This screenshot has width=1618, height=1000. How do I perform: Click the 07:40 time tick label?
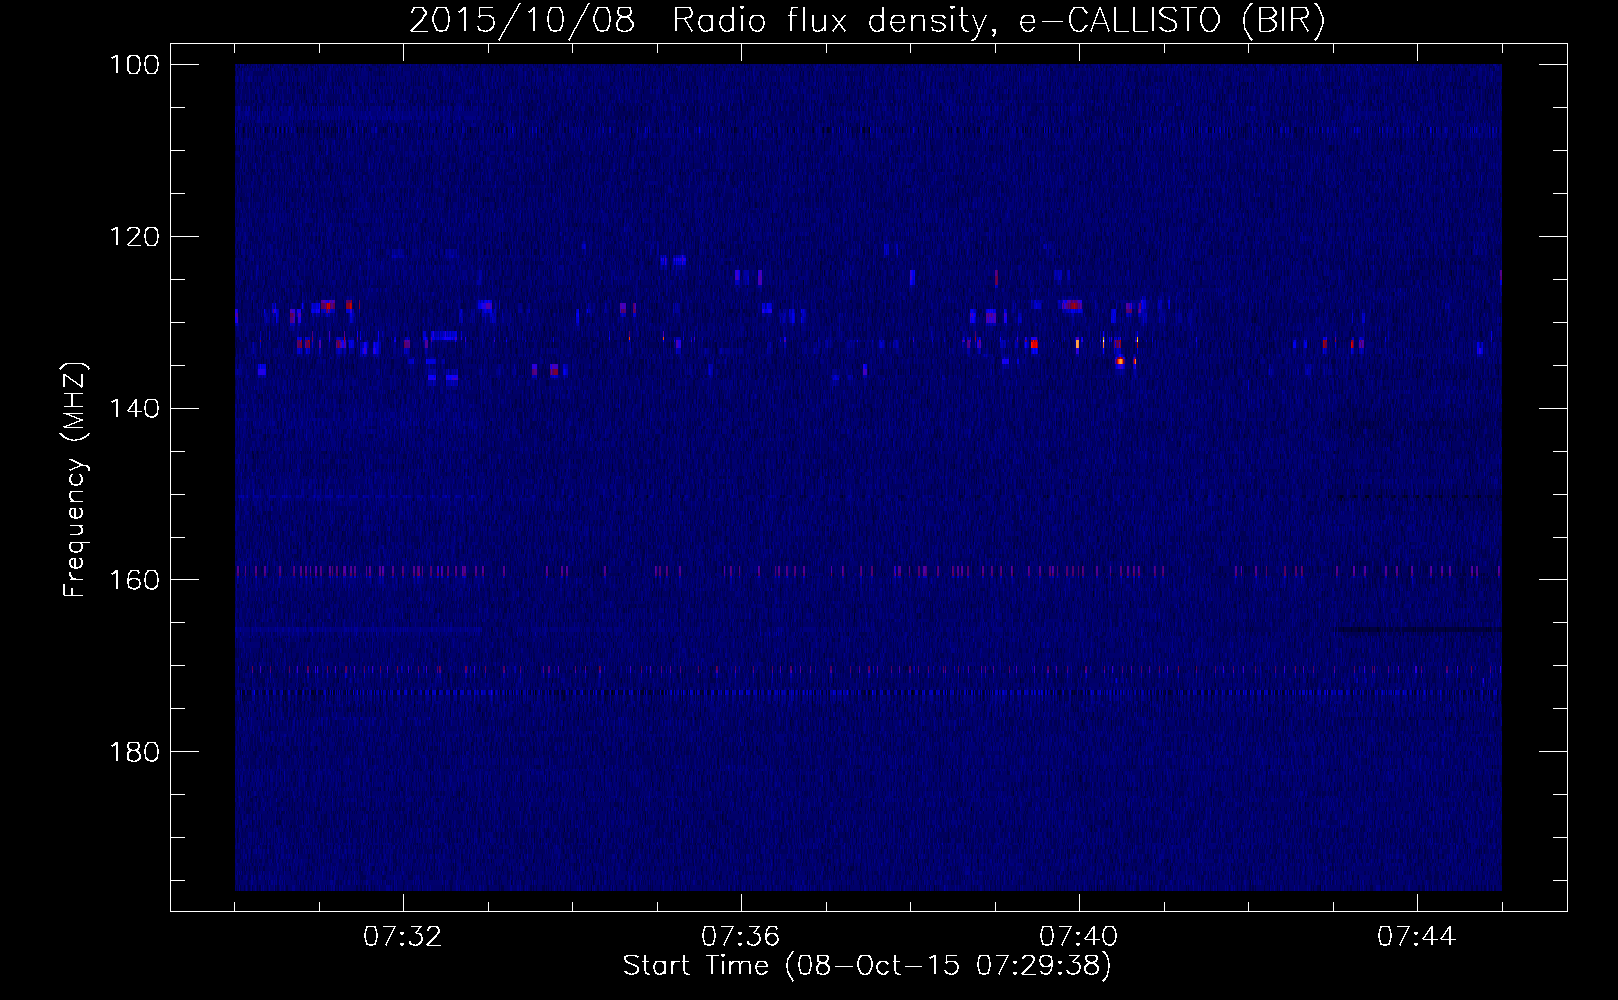[1079, 937]
